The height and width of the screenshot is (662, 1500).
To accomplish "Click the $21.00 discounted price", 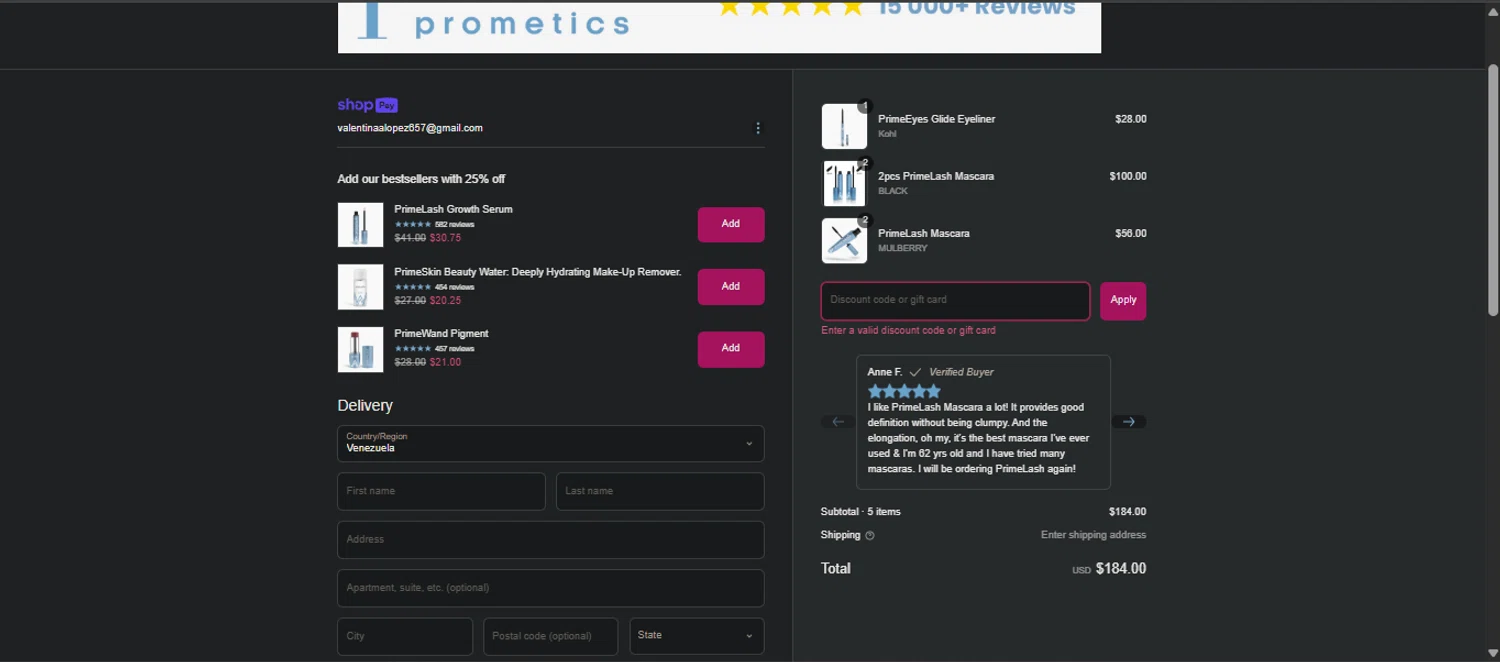I will tap(445, 362).
